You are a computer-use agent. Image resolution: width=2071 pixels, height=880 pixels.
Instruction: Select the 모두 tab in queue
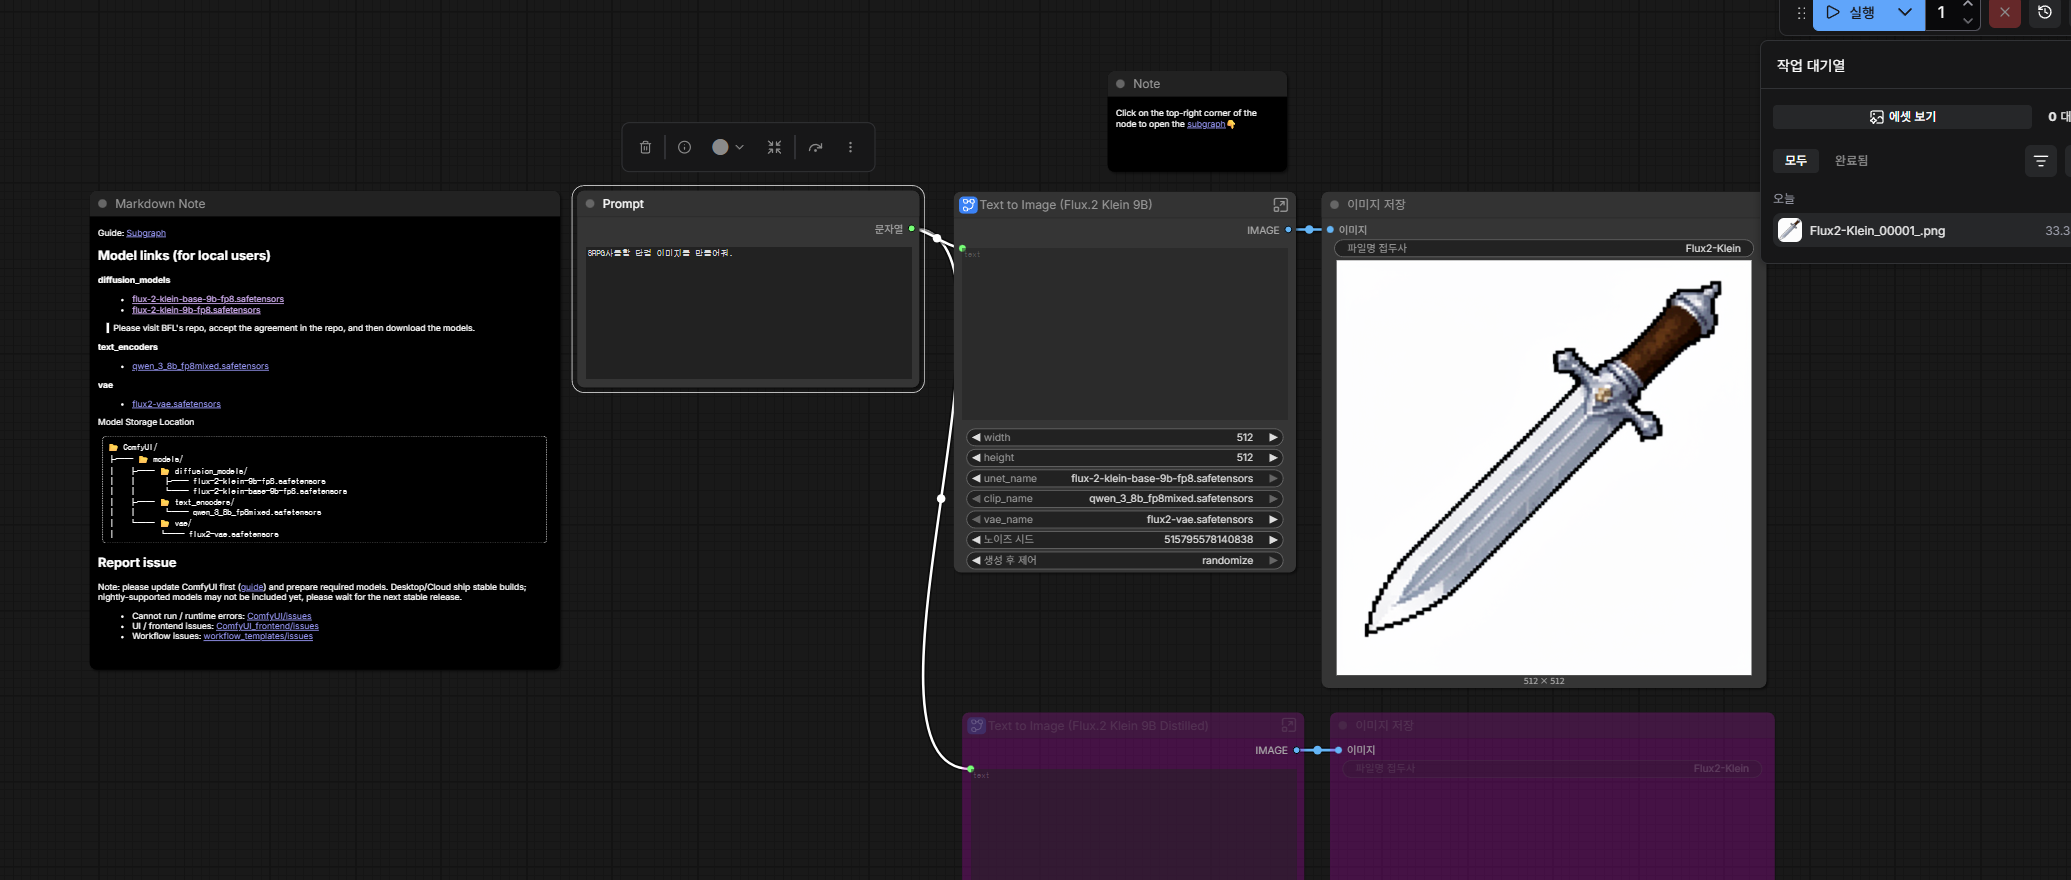tap(1796, 160)
